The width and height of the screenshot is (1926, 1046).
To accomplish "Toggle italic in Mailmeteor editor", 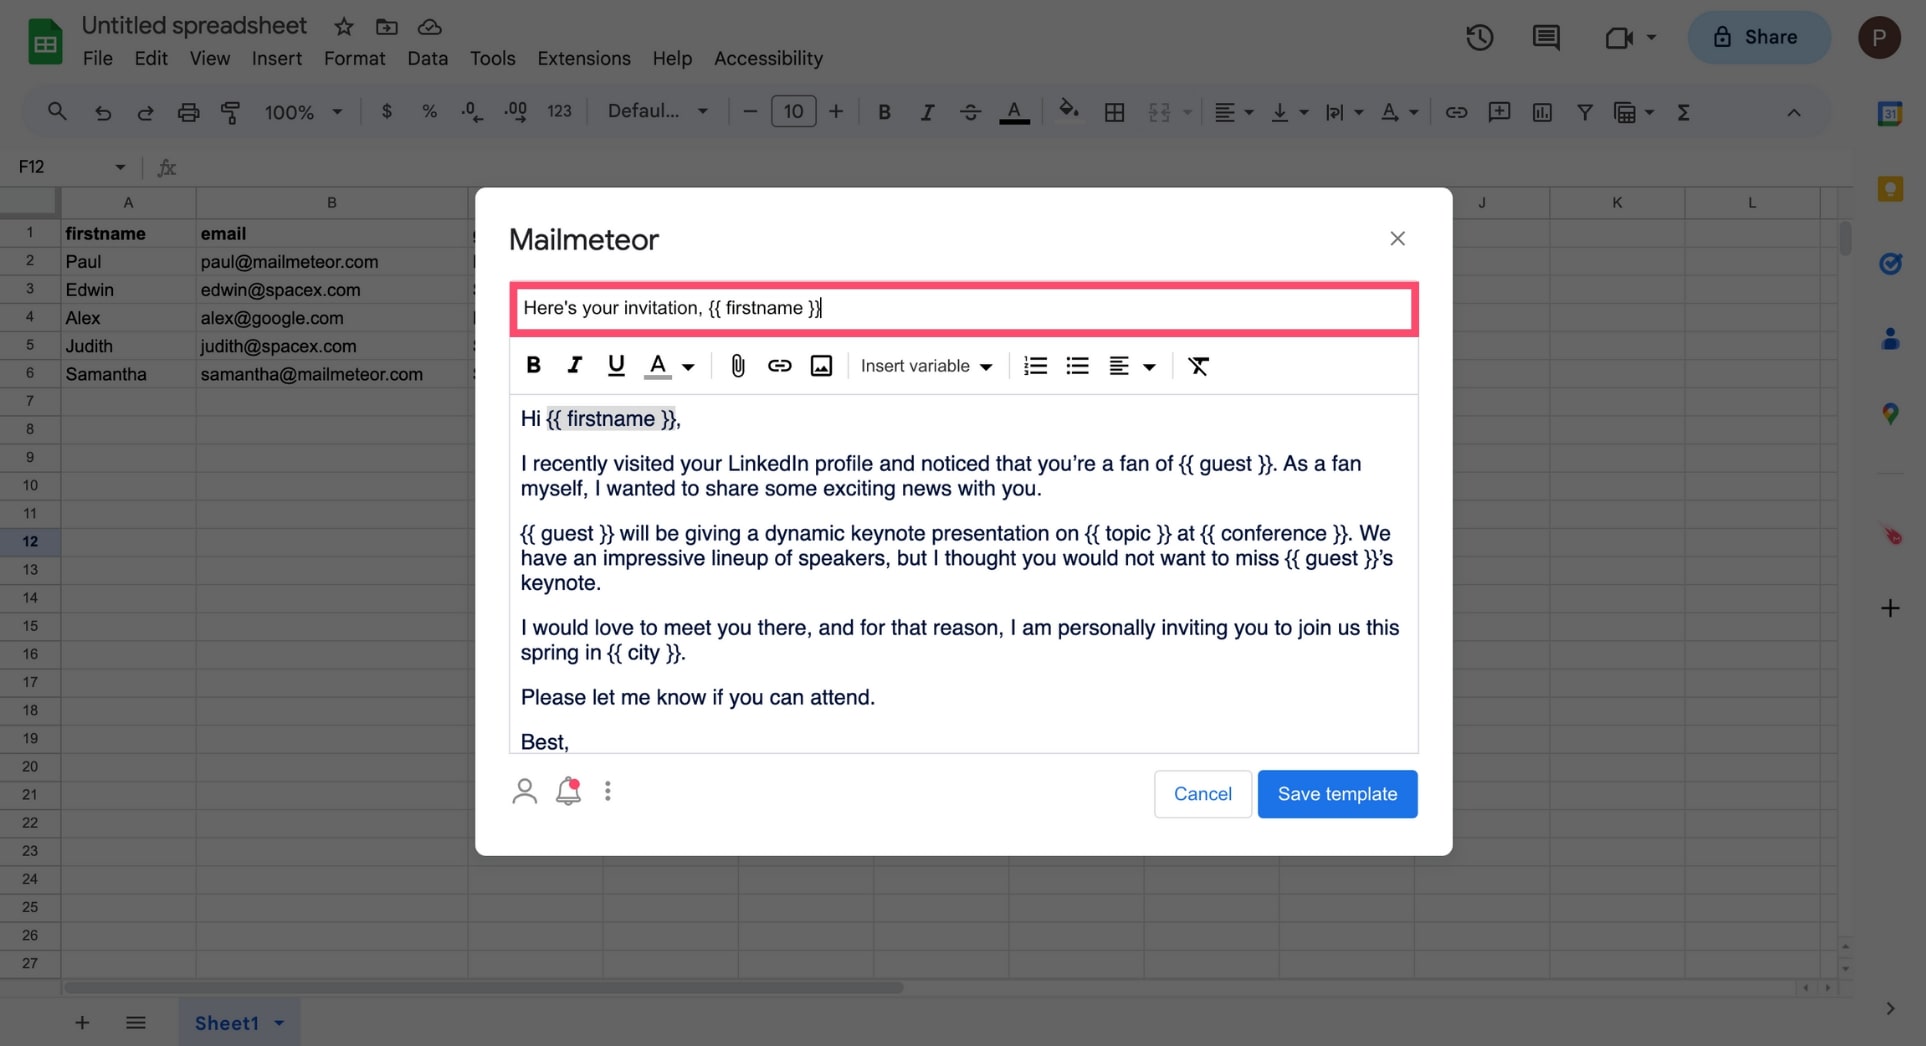I will tap(574, 365).
